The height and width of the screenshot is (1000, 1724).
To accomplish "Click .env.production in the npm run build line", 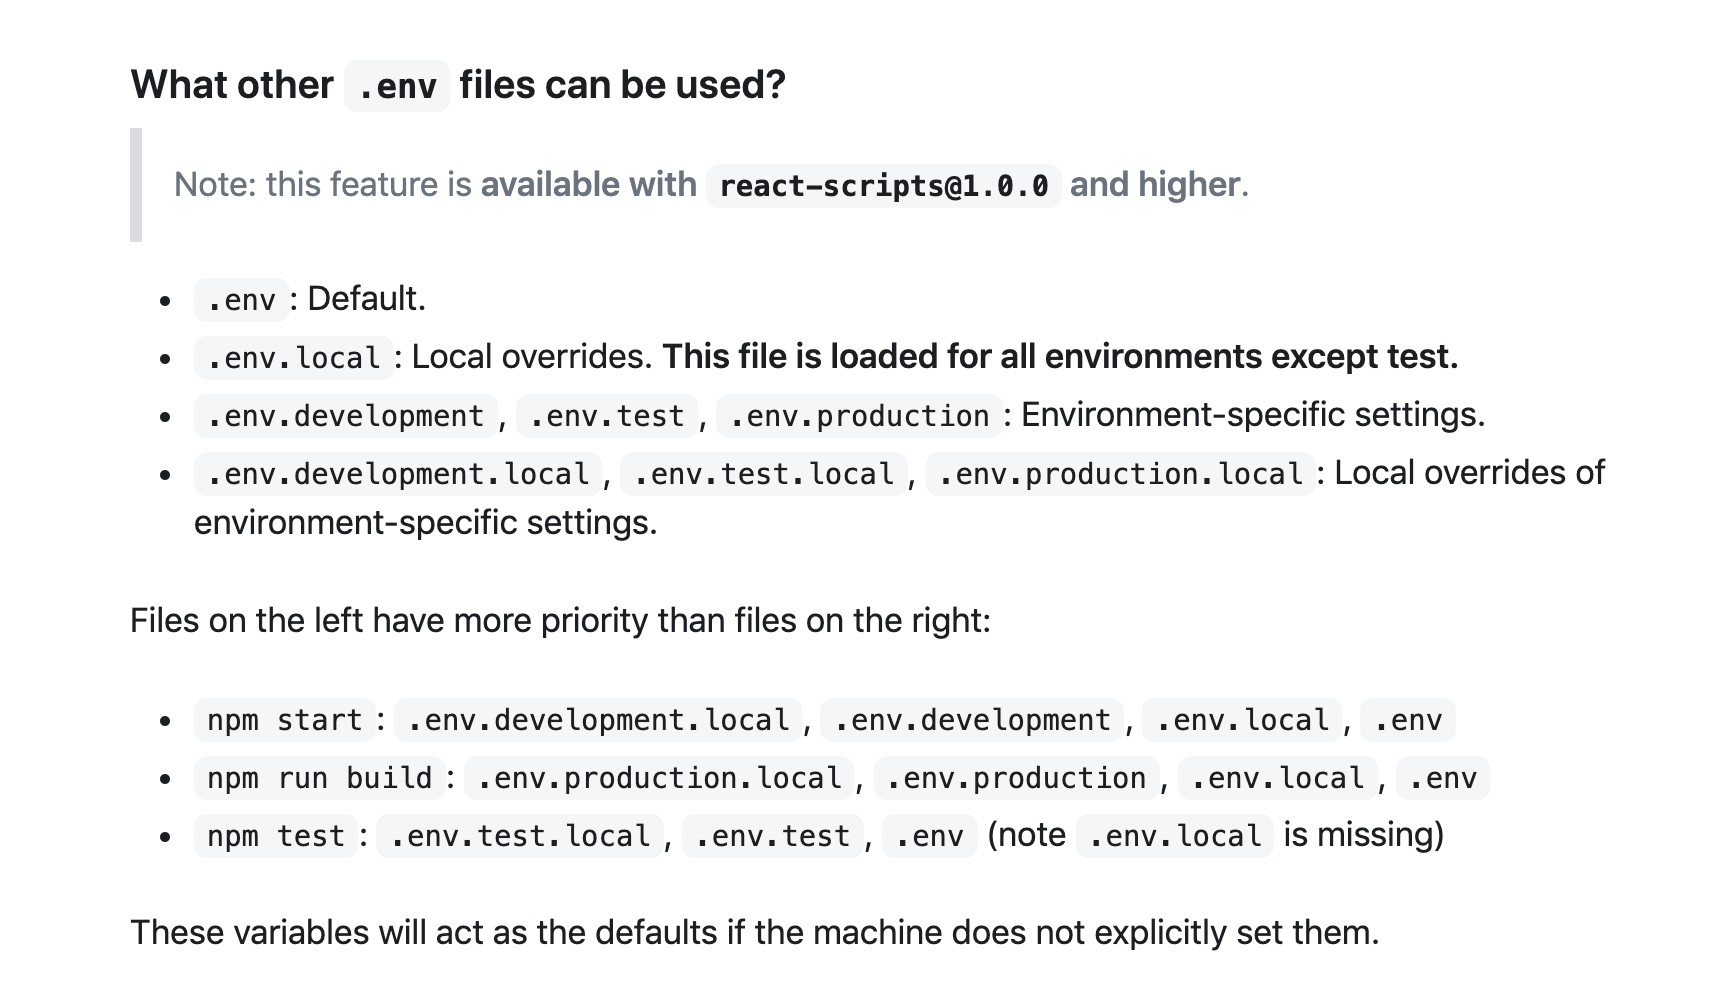I will tap(1016, 778).
